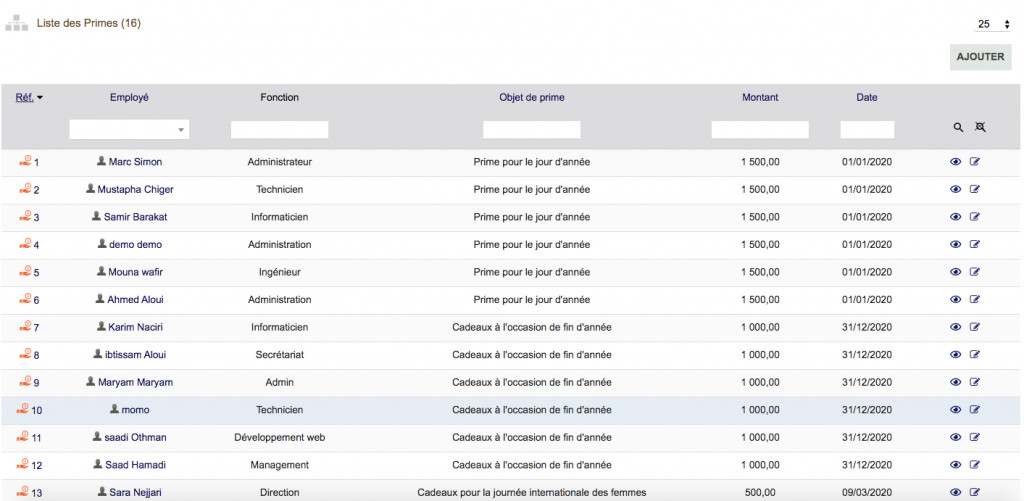
Task: Click the prime icon beside reference 5
Action: (25, 272)
